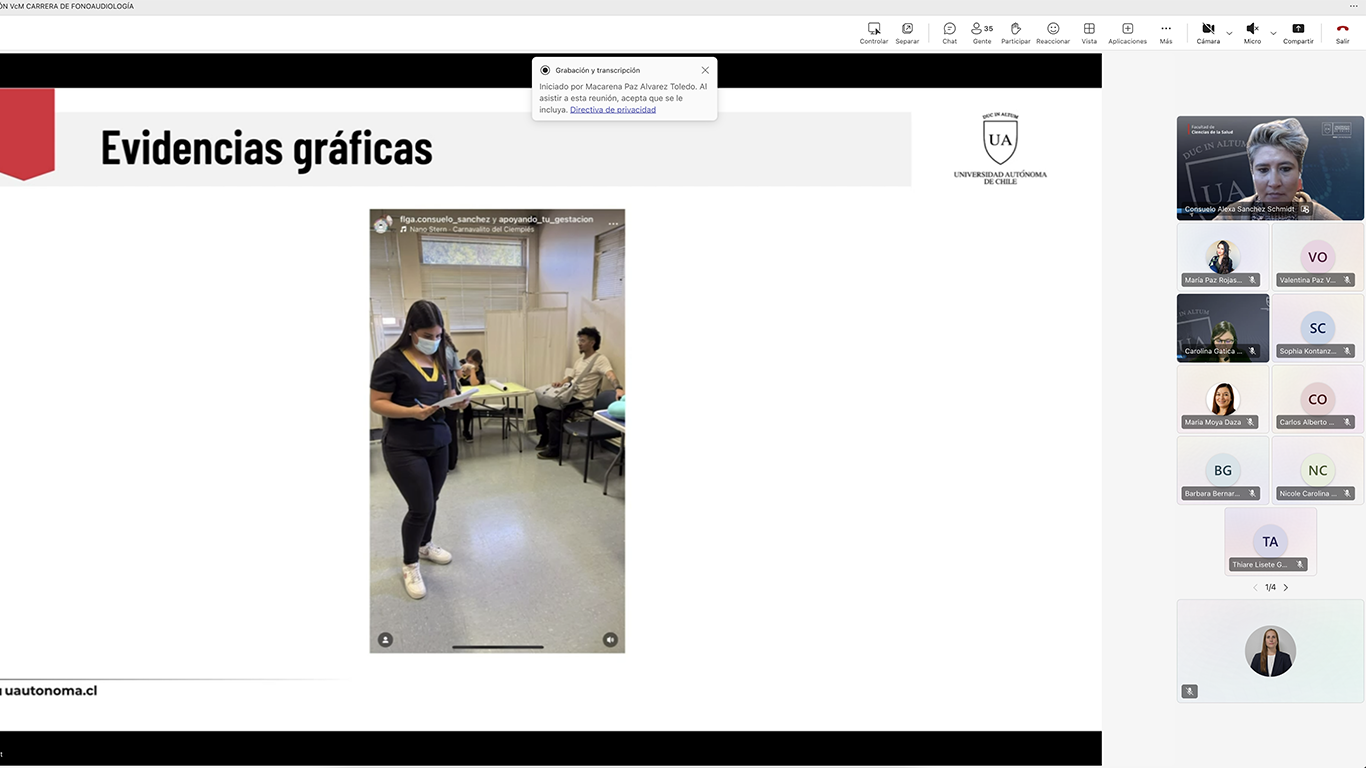Open the Directiva de privacidad link
The width and height of the screenshot is (1366, 768).
tap(612, 109)
